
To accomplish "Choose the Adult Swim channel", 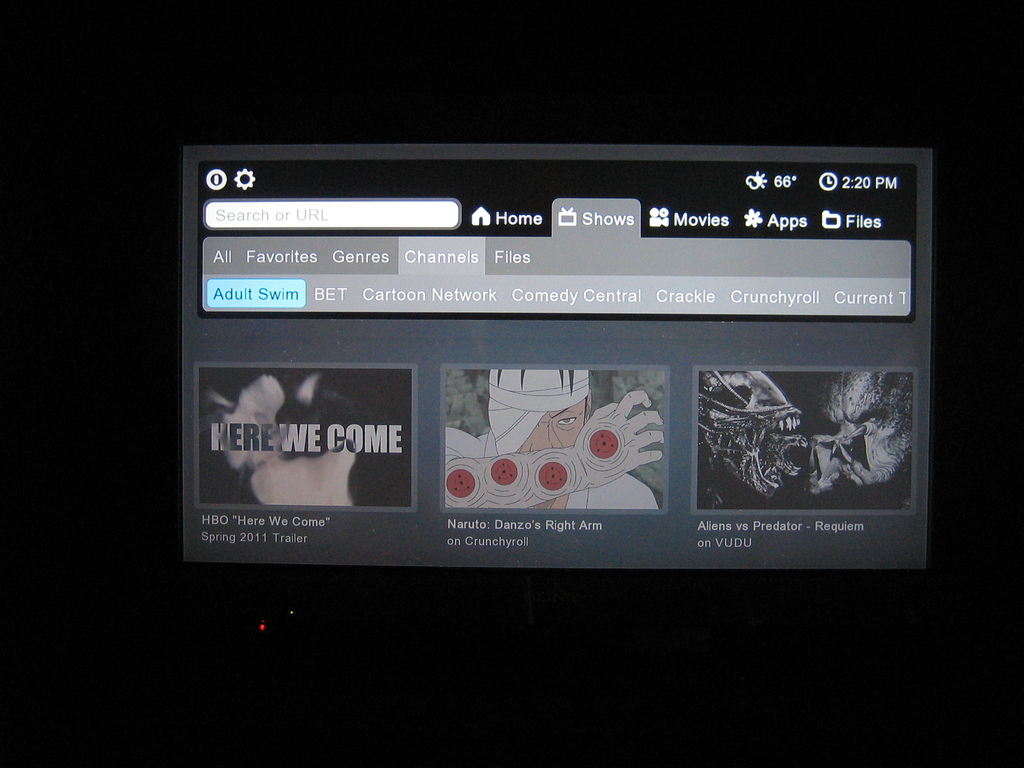I will 256,294.
